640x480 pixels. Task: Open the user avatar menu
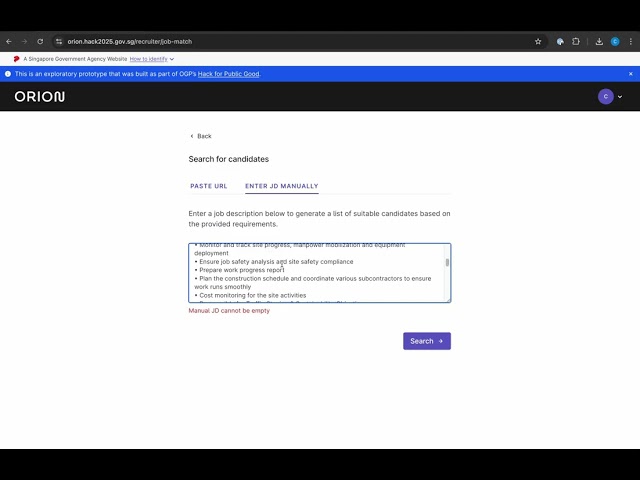tap(606, 97)
